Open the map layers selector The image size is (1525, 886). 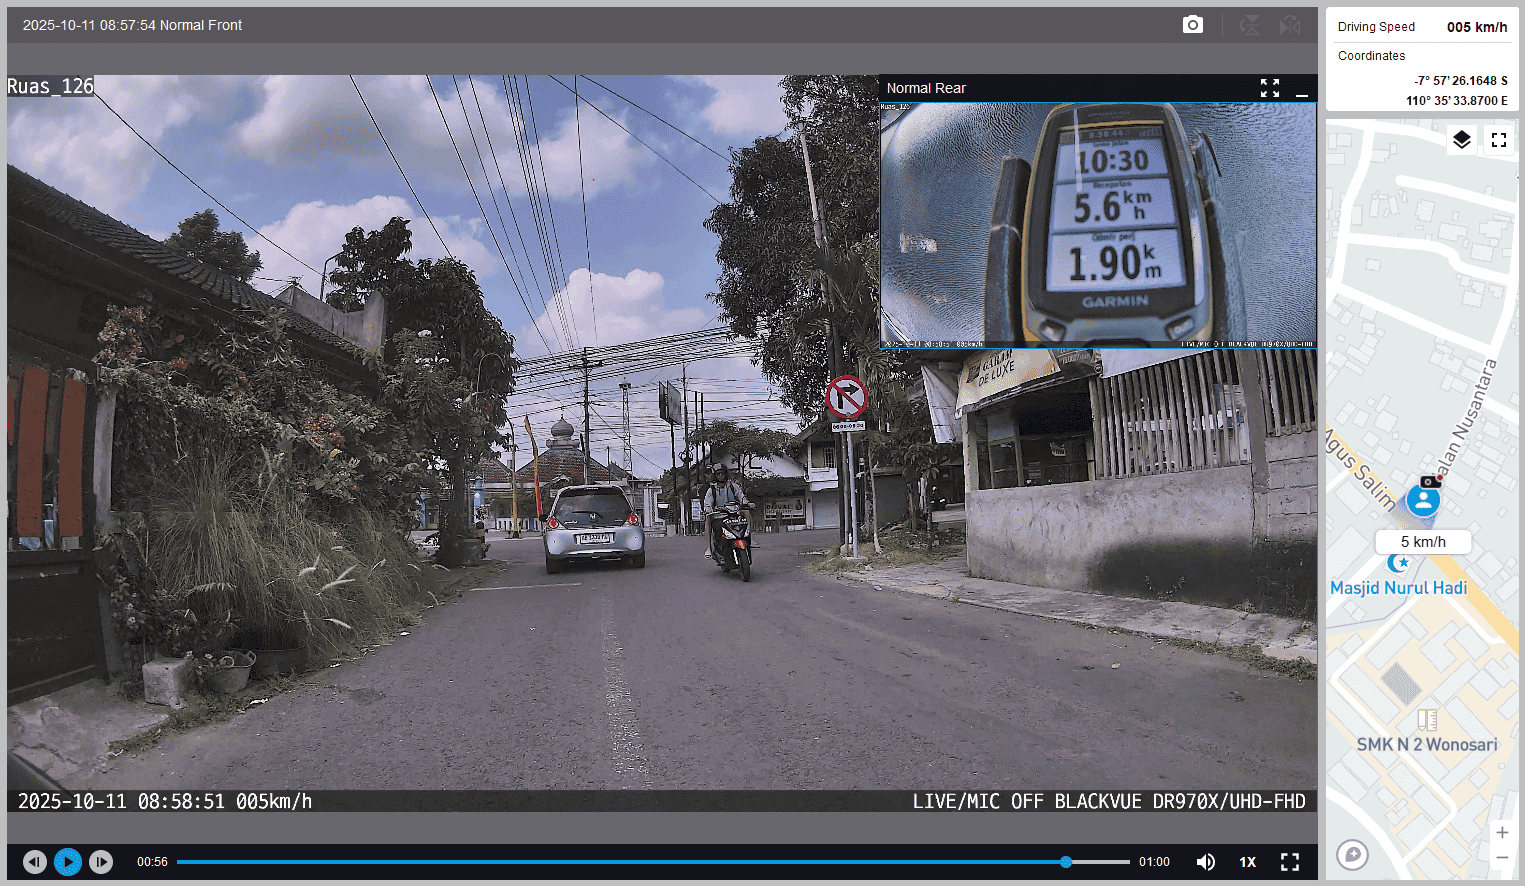1461,140
